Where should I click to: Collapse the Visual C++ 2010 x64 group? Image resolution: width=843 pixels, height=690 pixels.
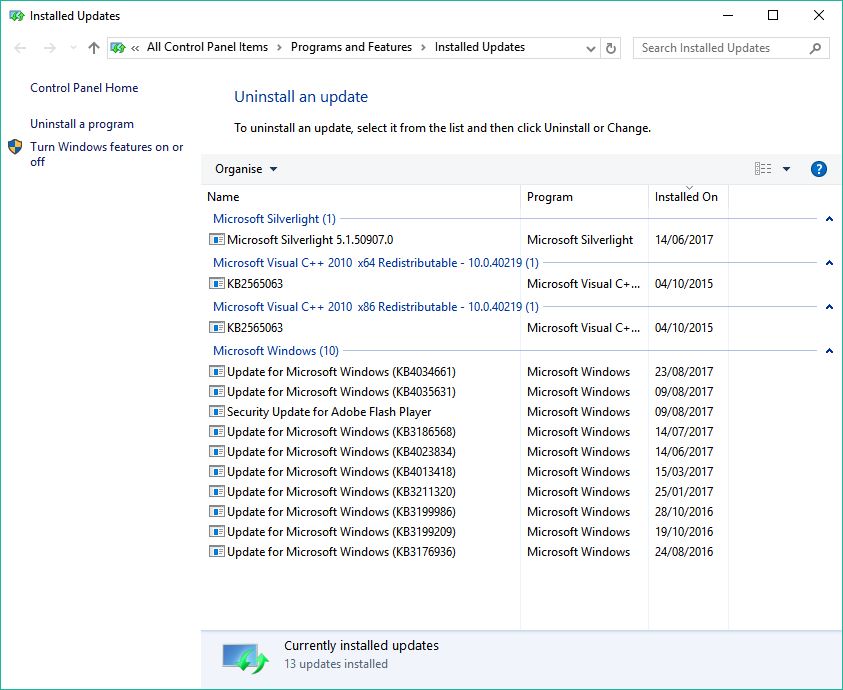[x=829, y=263]
